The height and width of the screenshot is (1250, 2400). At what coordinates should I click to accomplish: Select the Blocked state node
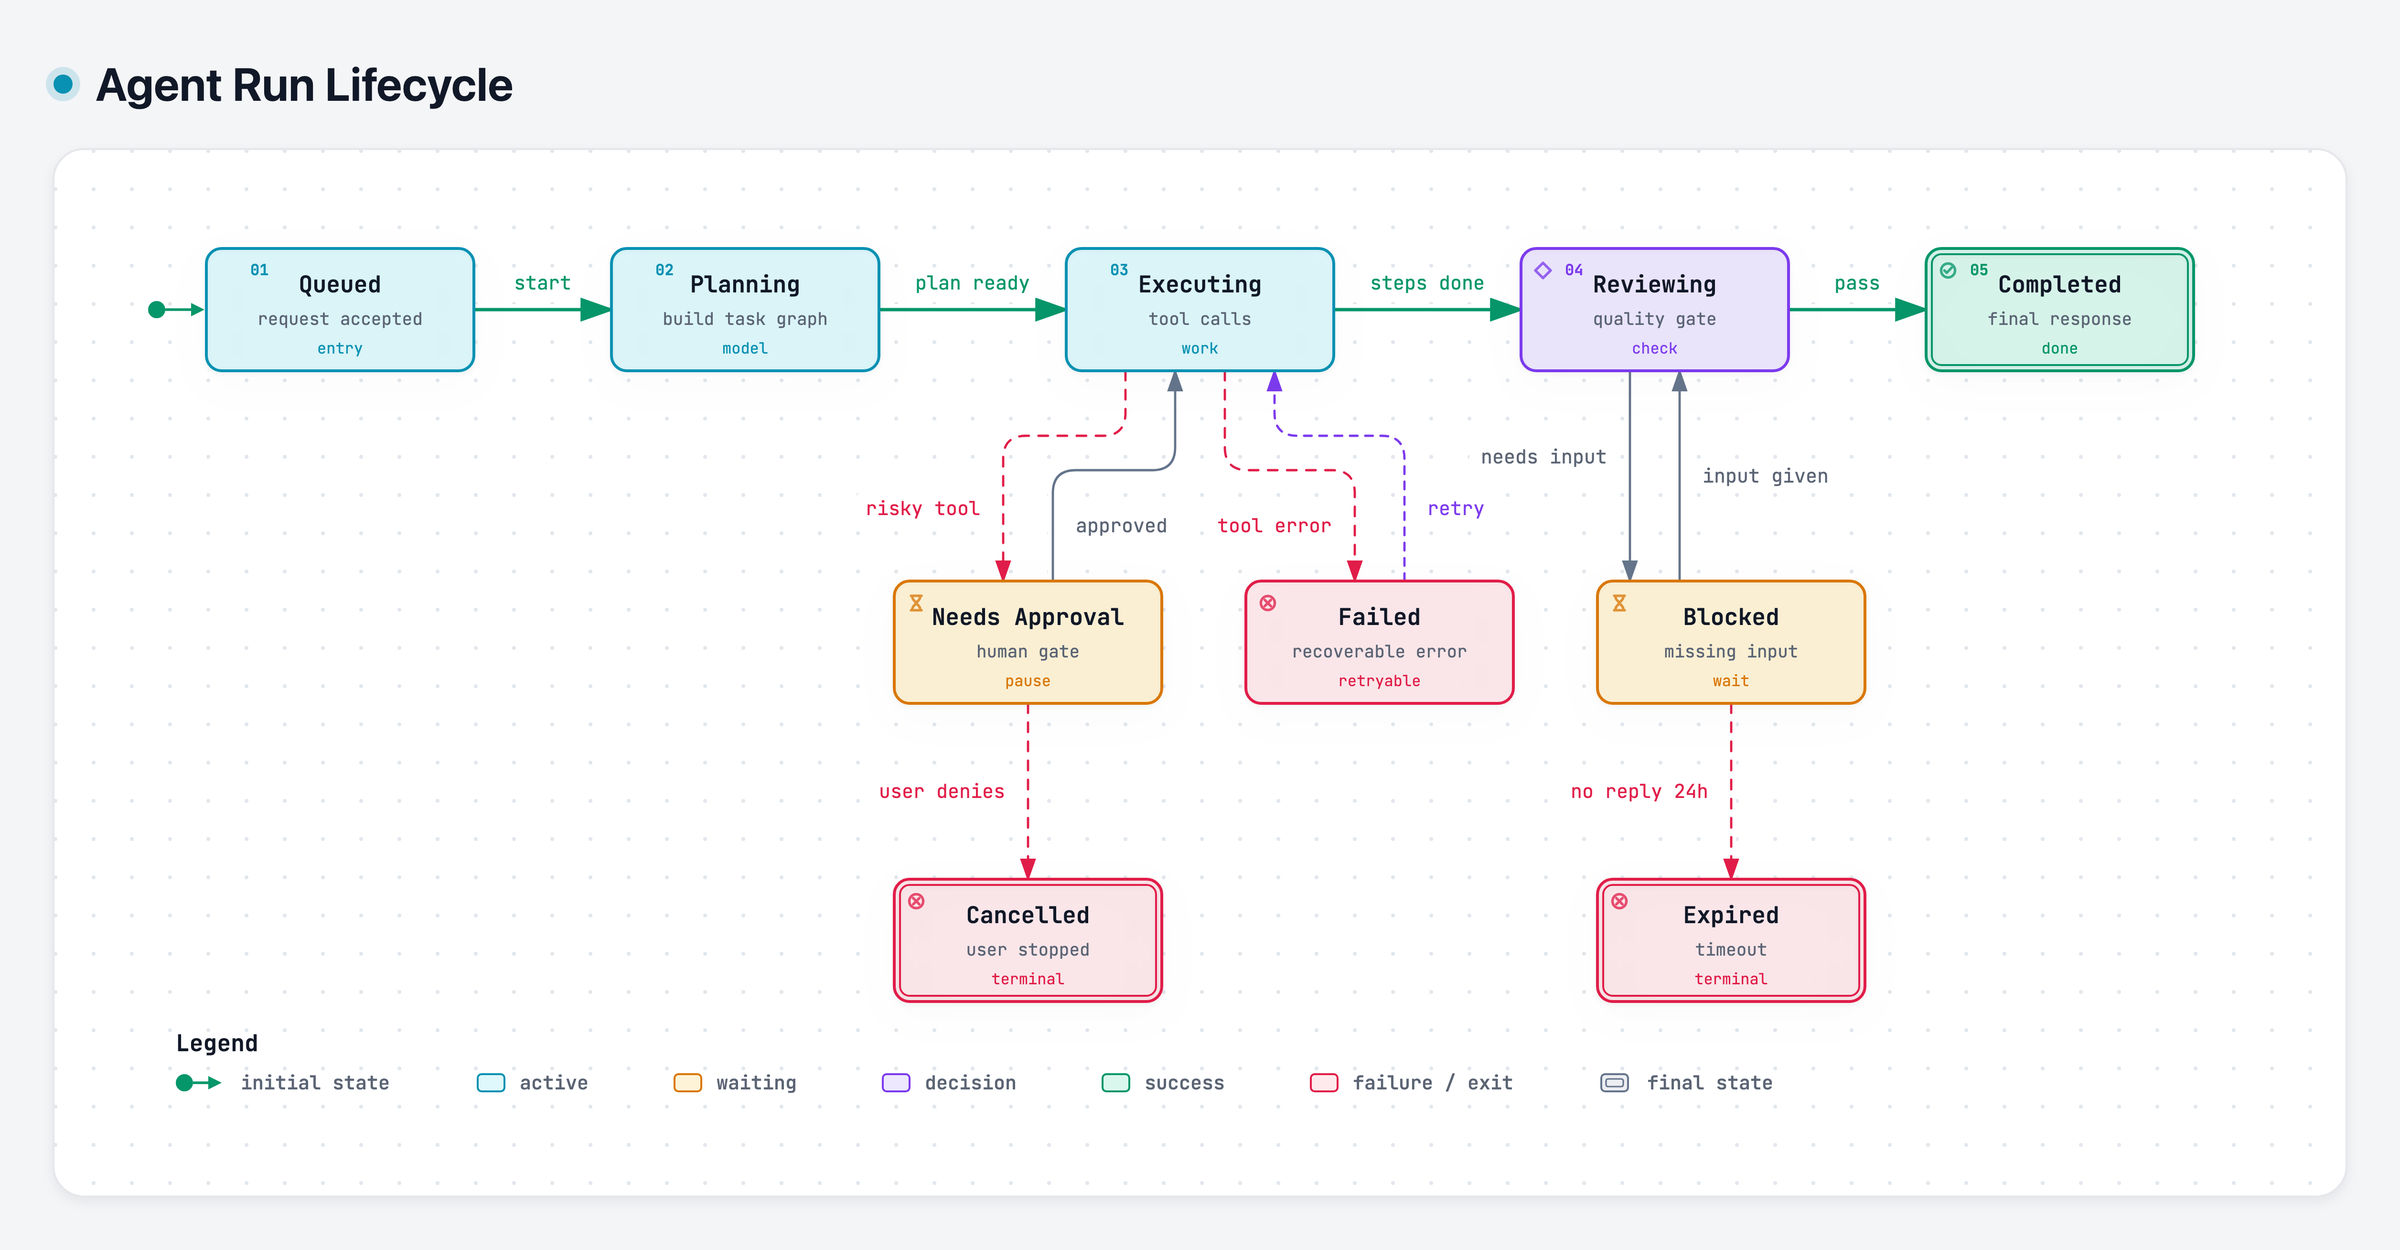1731,642
